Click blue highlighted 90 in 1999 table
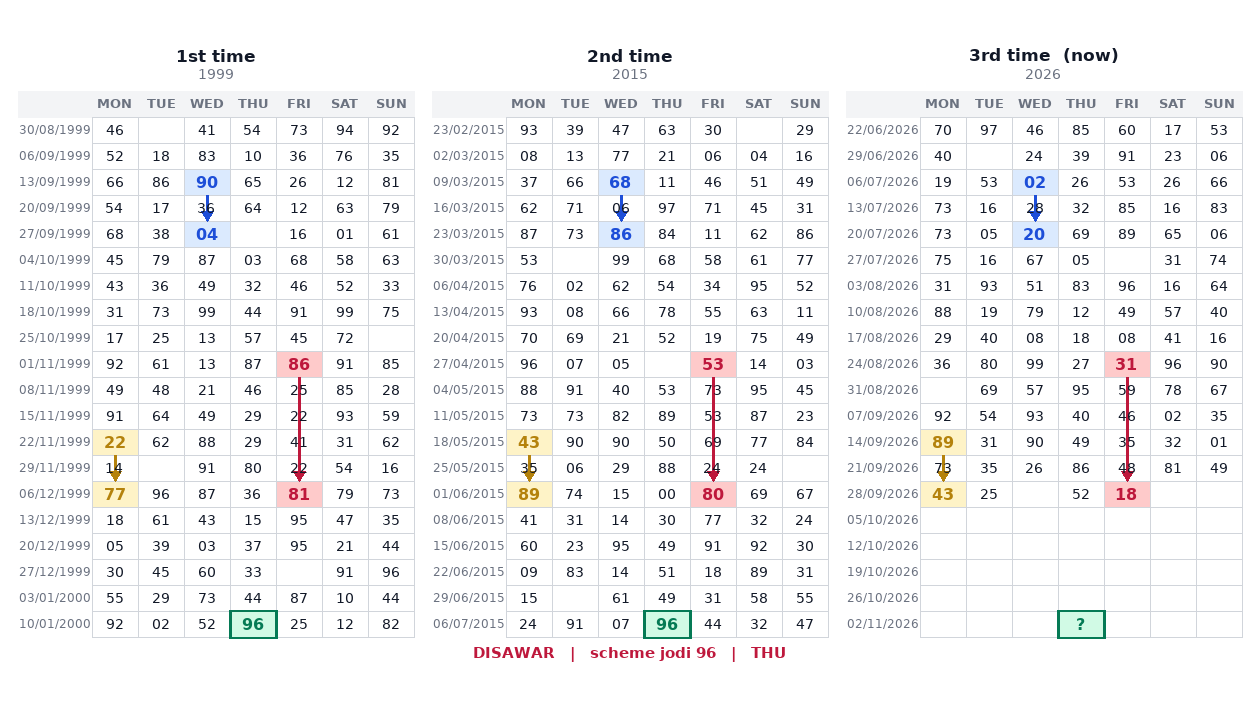1260x709 pixels. [x=207, y=182]
